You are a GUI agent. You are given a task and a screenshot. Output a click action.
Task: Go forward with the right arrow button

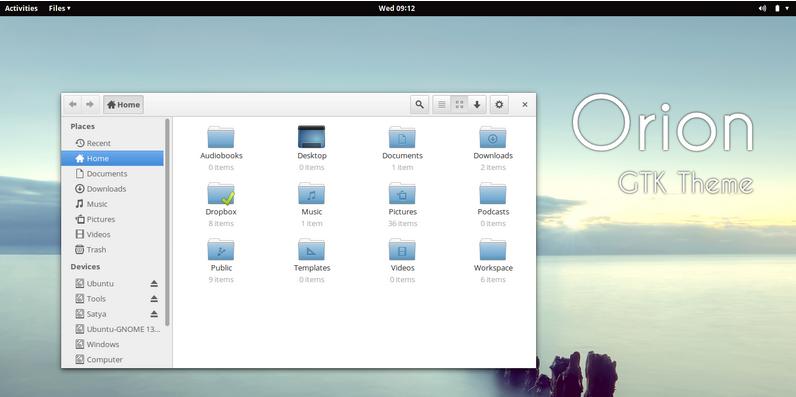(90, 105)
